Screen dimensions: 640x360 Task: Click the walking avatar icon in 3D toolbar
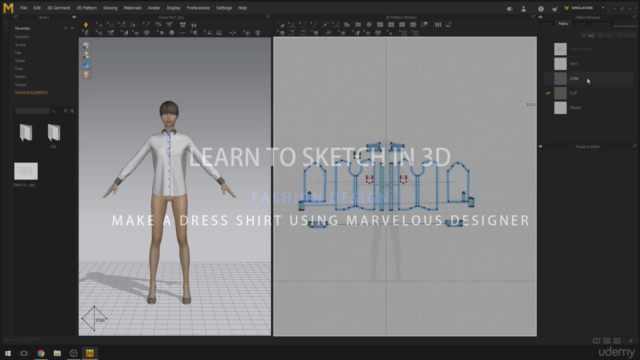[86, 33]
